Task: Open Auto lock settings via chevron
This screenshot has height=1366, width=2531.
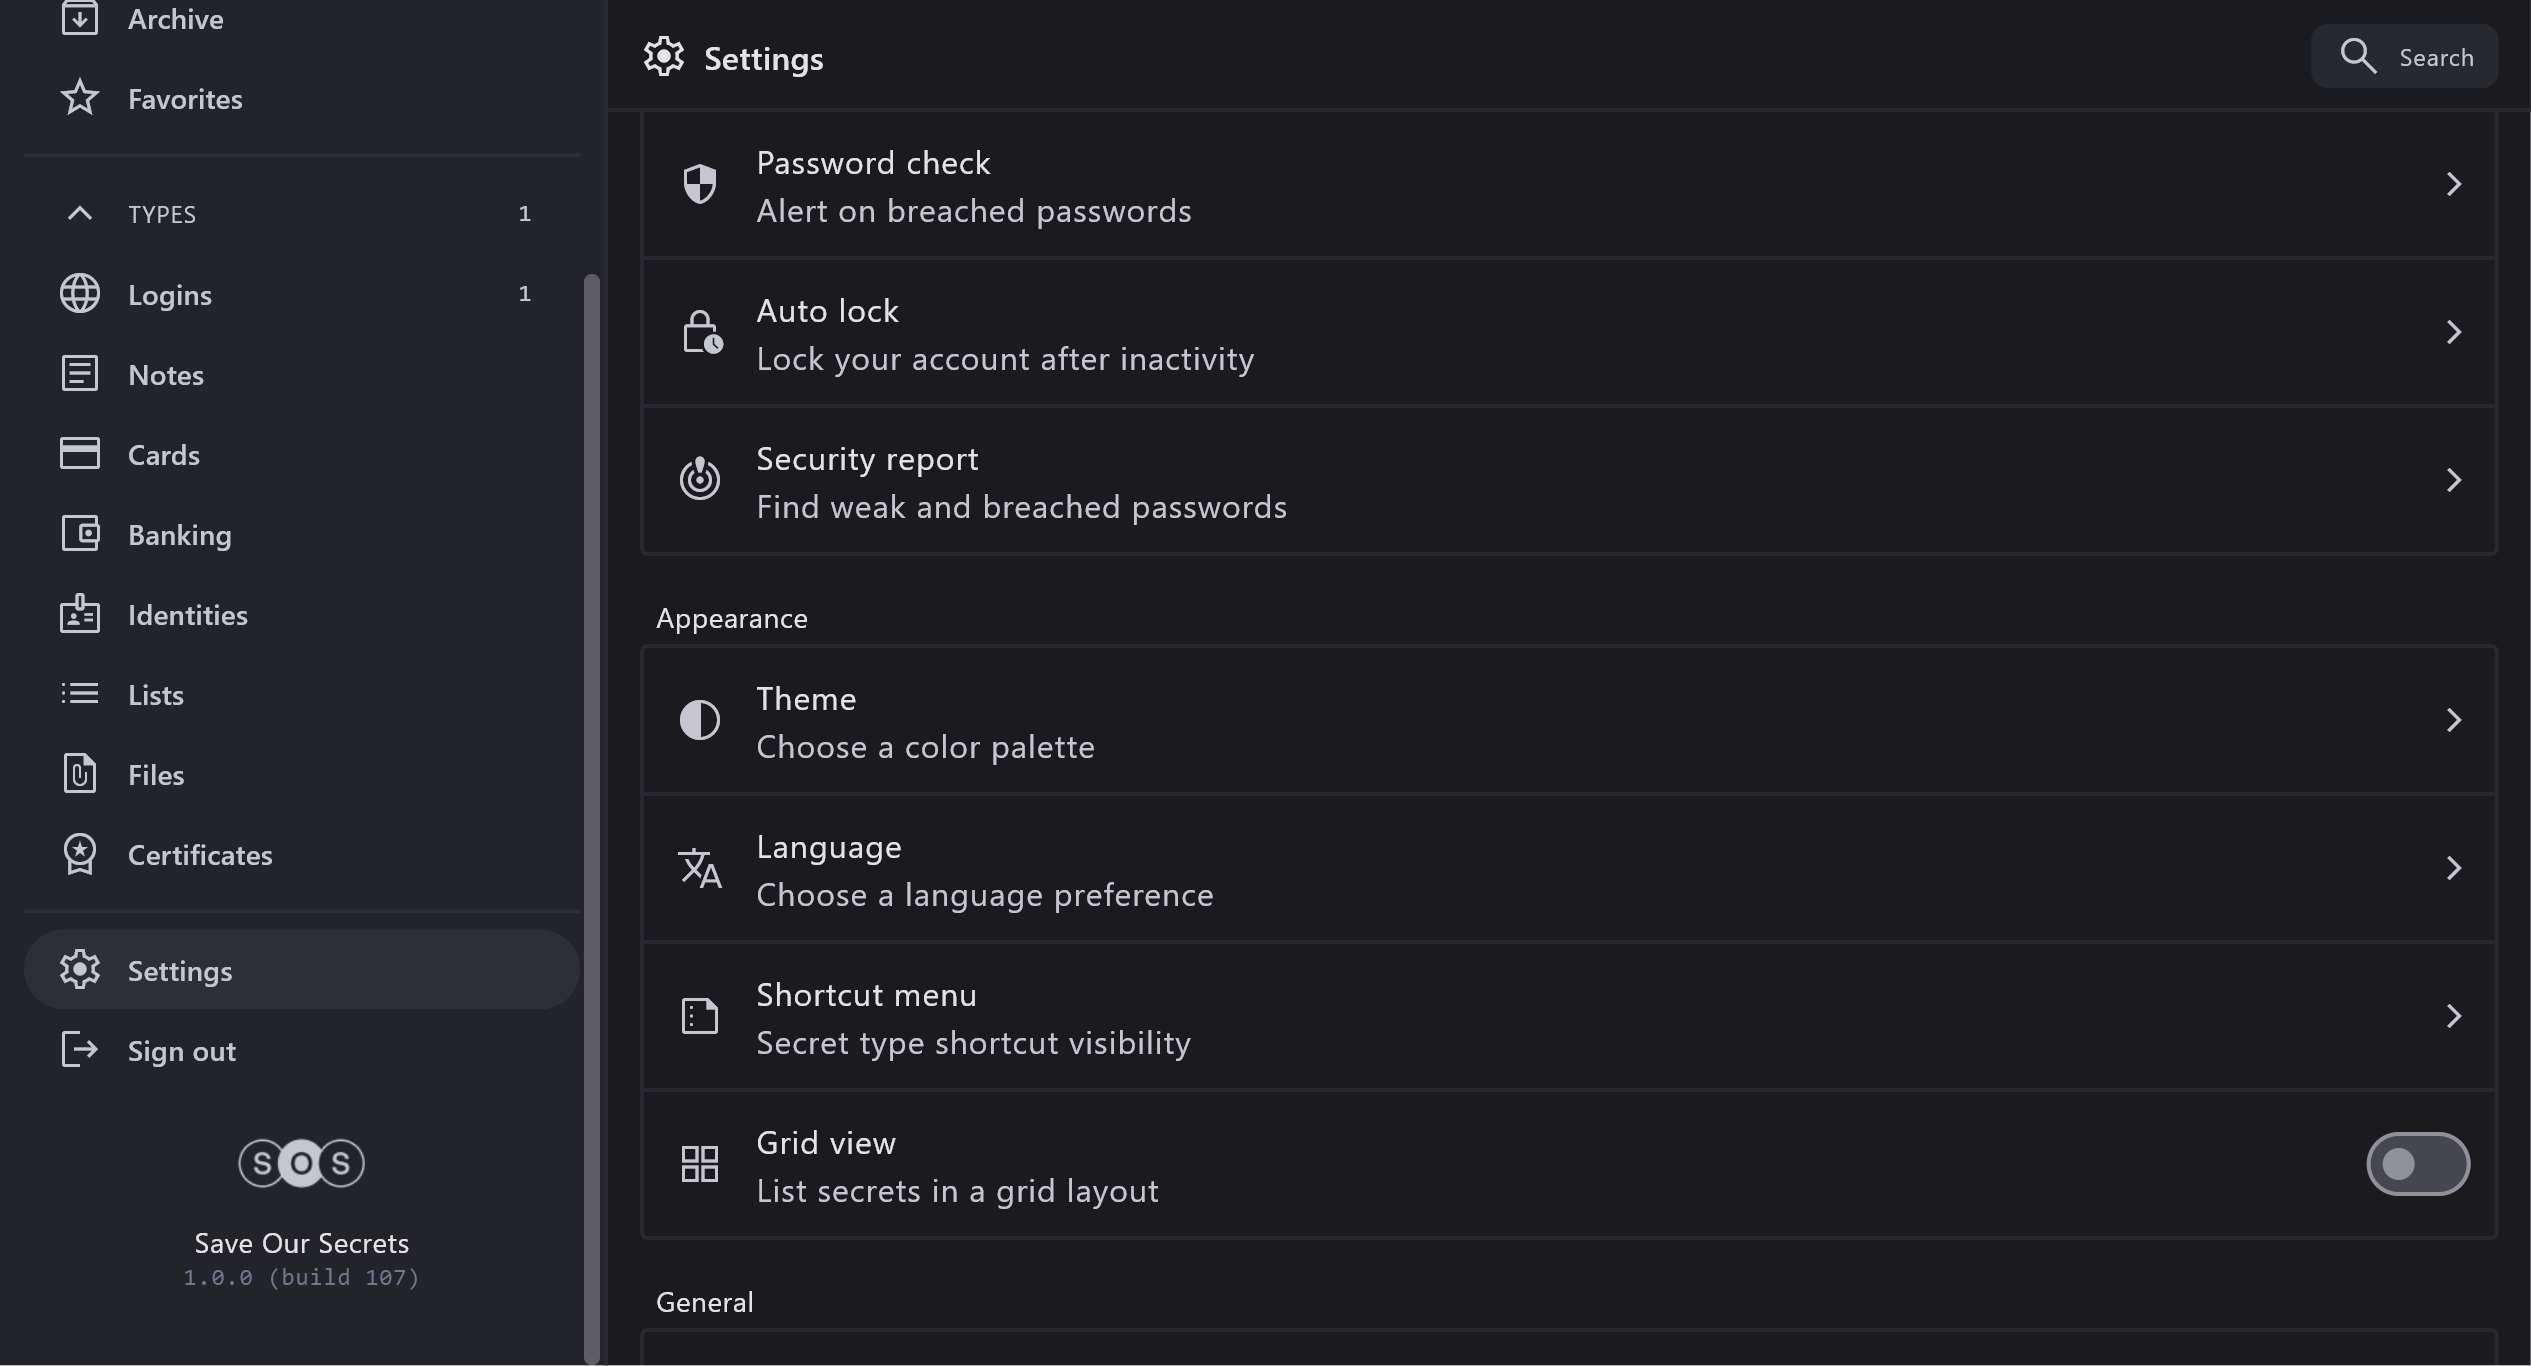Action: [x=2453, y=332]
